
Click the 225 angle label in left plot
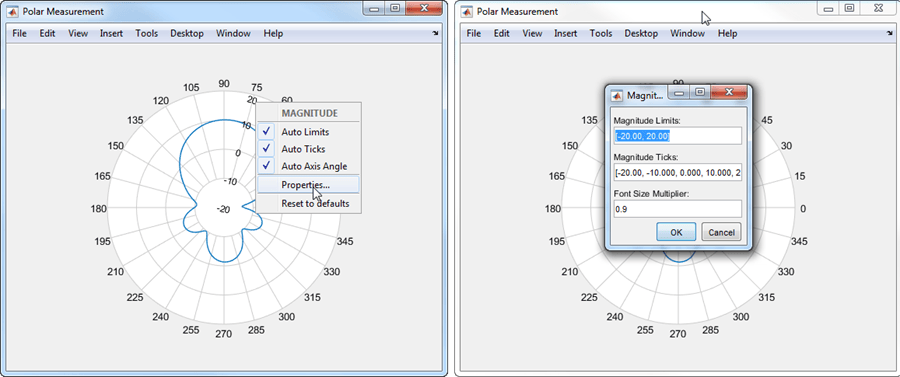[135, 297]
